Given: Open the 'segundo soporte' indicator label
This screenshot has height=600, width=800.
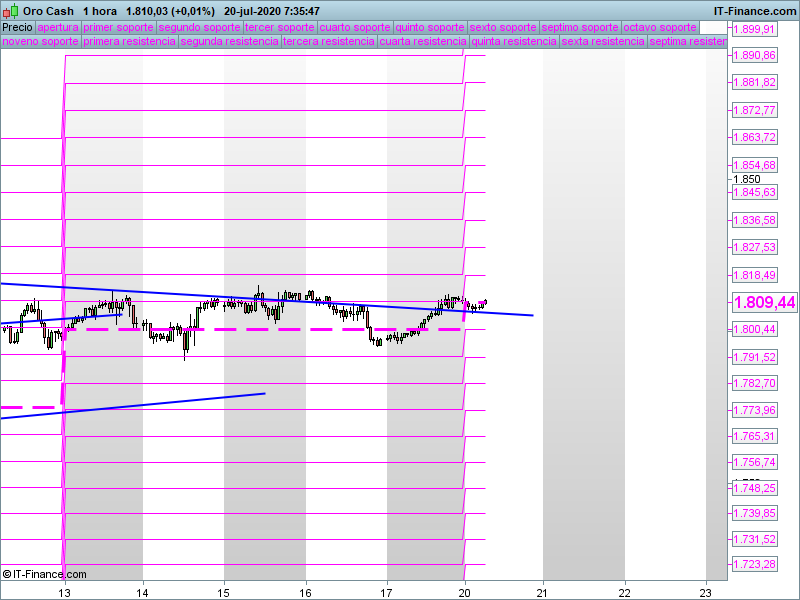Looking at the screenshot, I should [199, 27].
